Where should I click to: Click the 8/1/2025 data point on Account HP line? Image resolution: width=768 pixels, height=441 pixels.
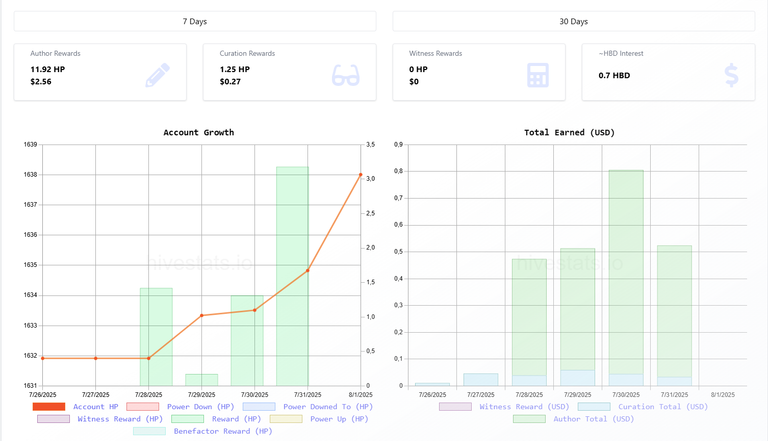[360, 174]
